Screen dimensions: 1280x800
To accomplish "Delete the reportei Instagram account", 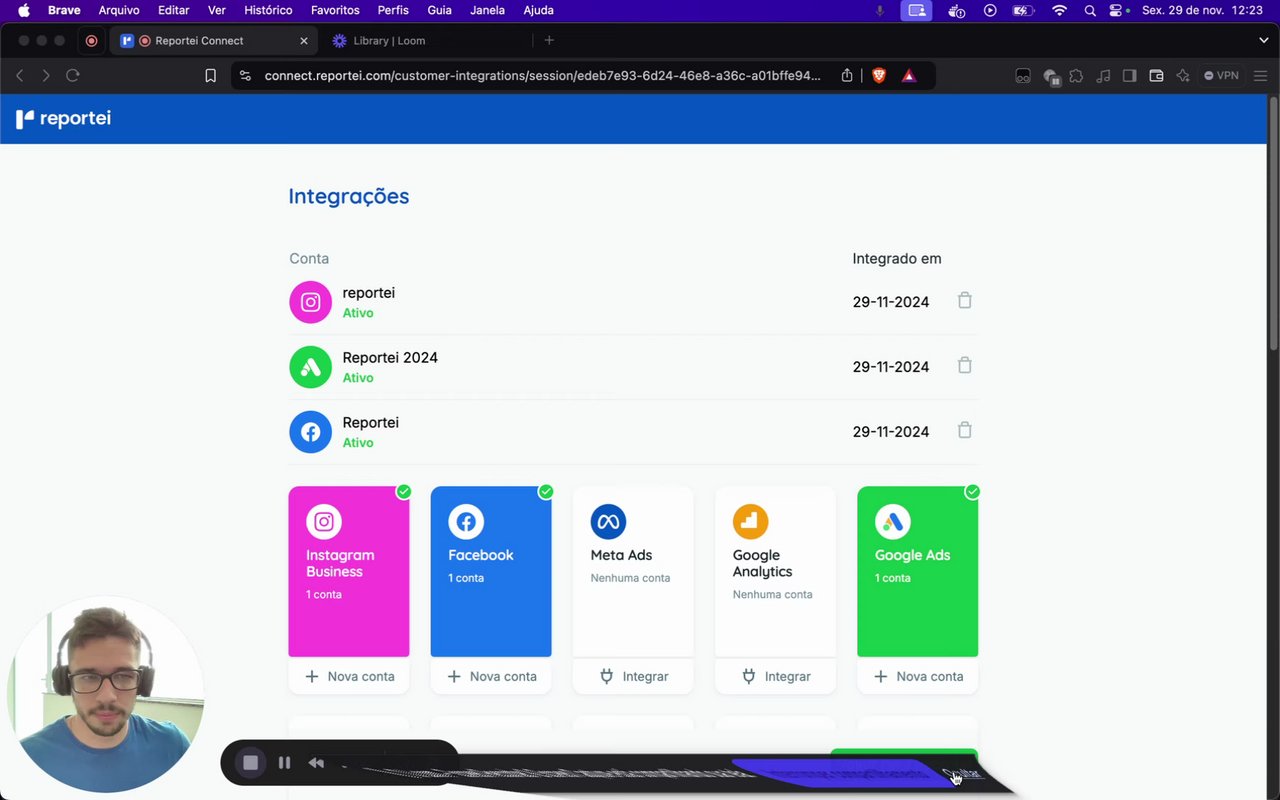I will tap(964, 300).
